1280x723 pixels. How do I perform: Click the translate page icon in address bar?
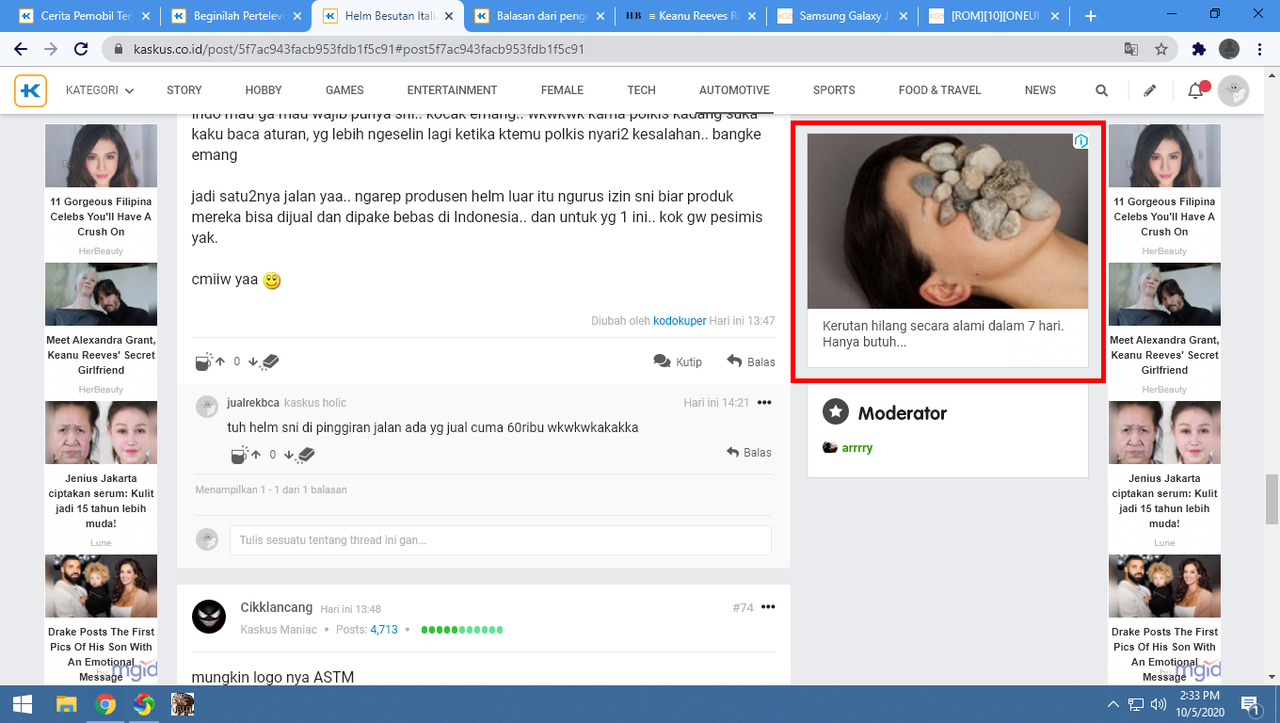(x=1131, y=49)
